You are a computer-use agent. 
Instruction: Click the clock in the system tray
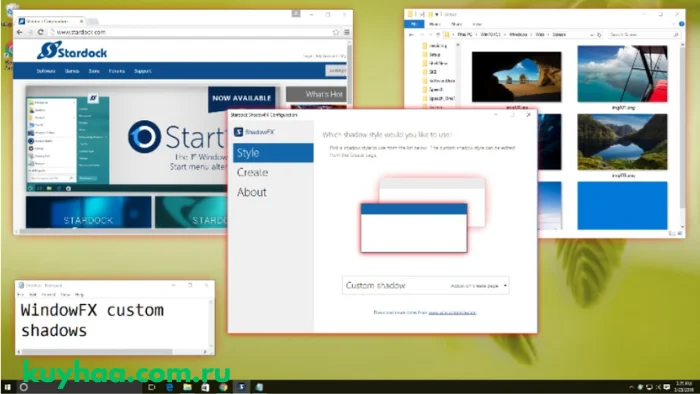point(683,387)
